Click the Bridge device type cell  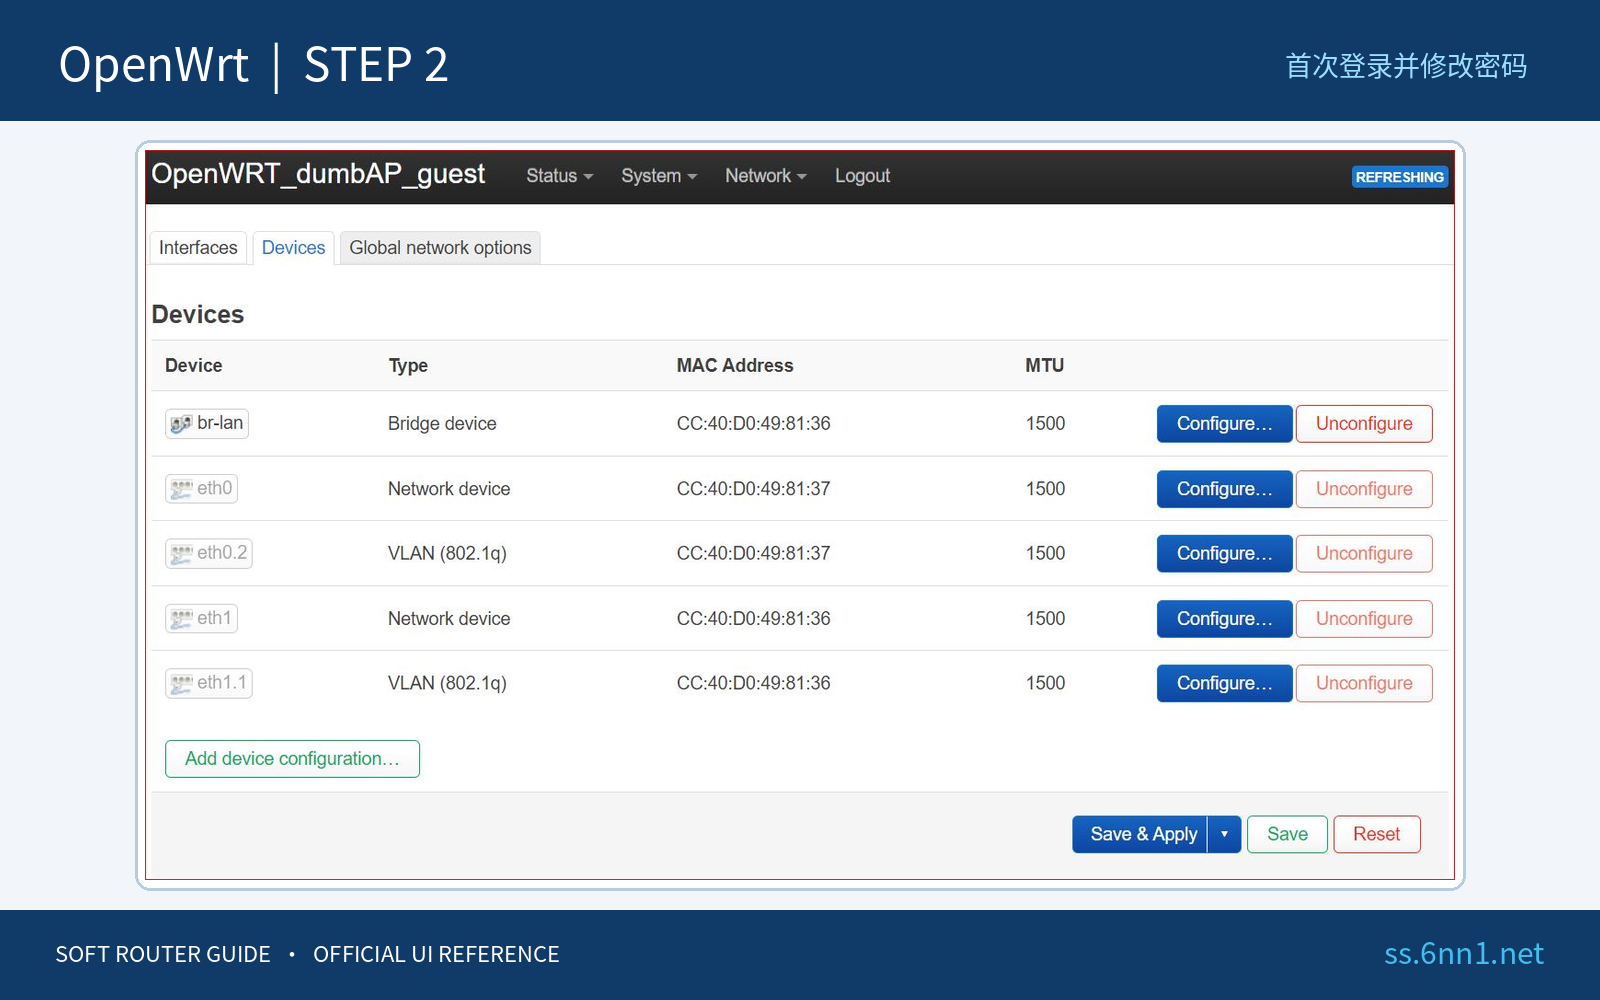pos(442,424)
